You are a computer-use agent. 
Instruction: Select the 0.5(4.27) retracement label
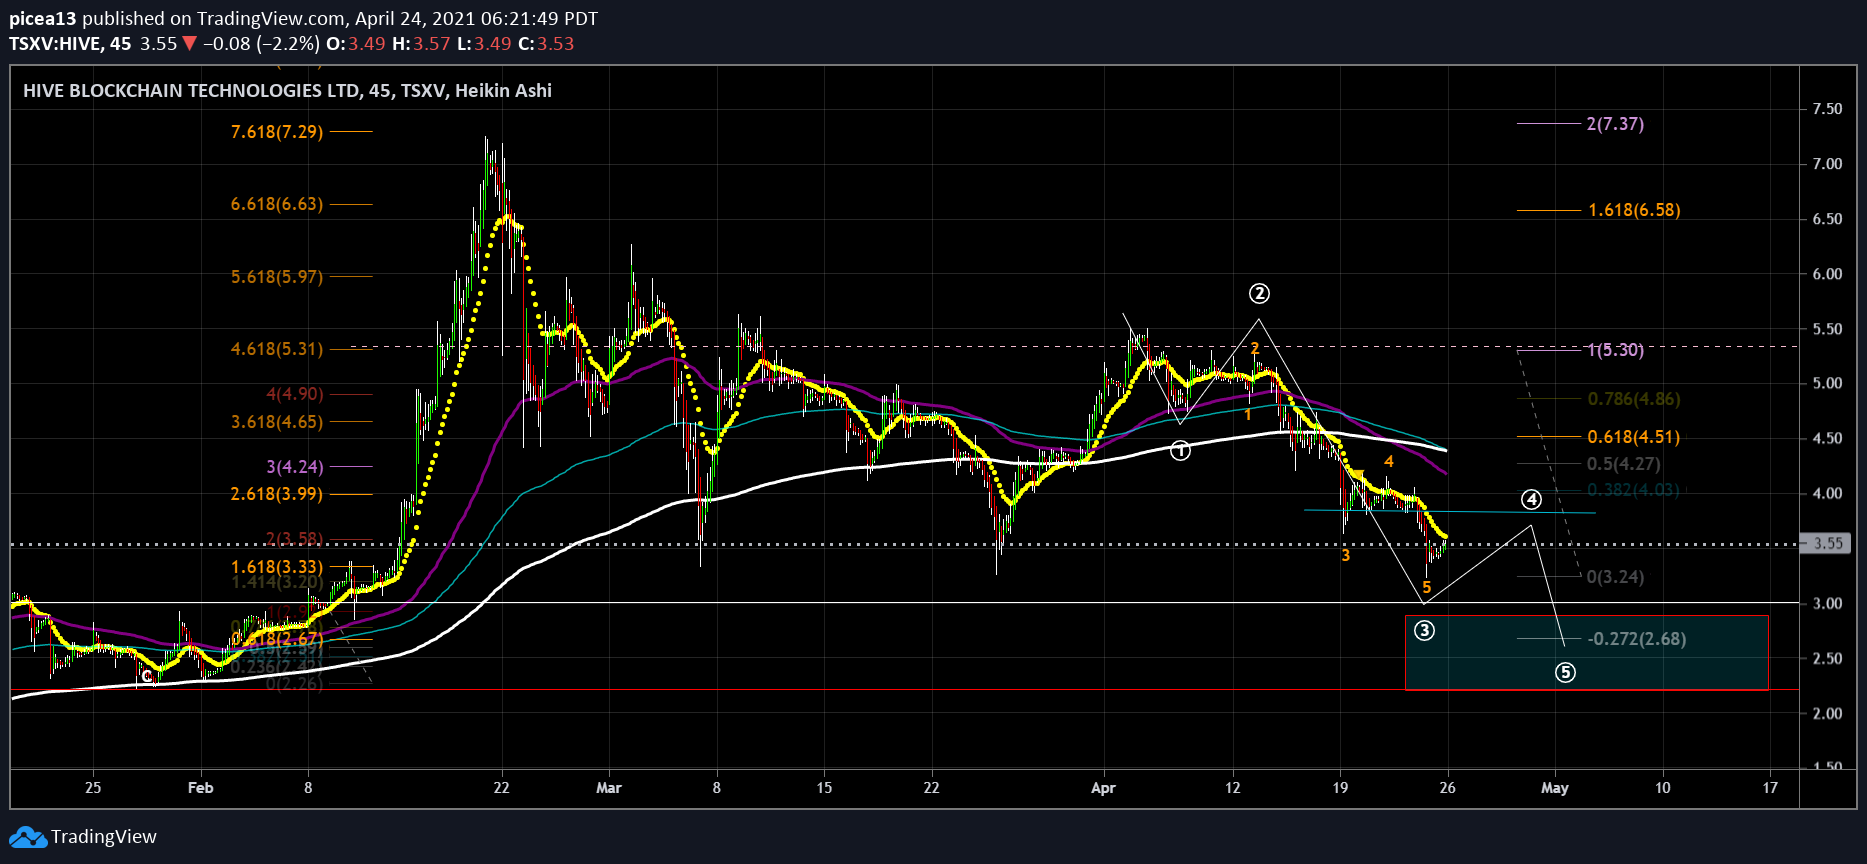coord(1624,464)
